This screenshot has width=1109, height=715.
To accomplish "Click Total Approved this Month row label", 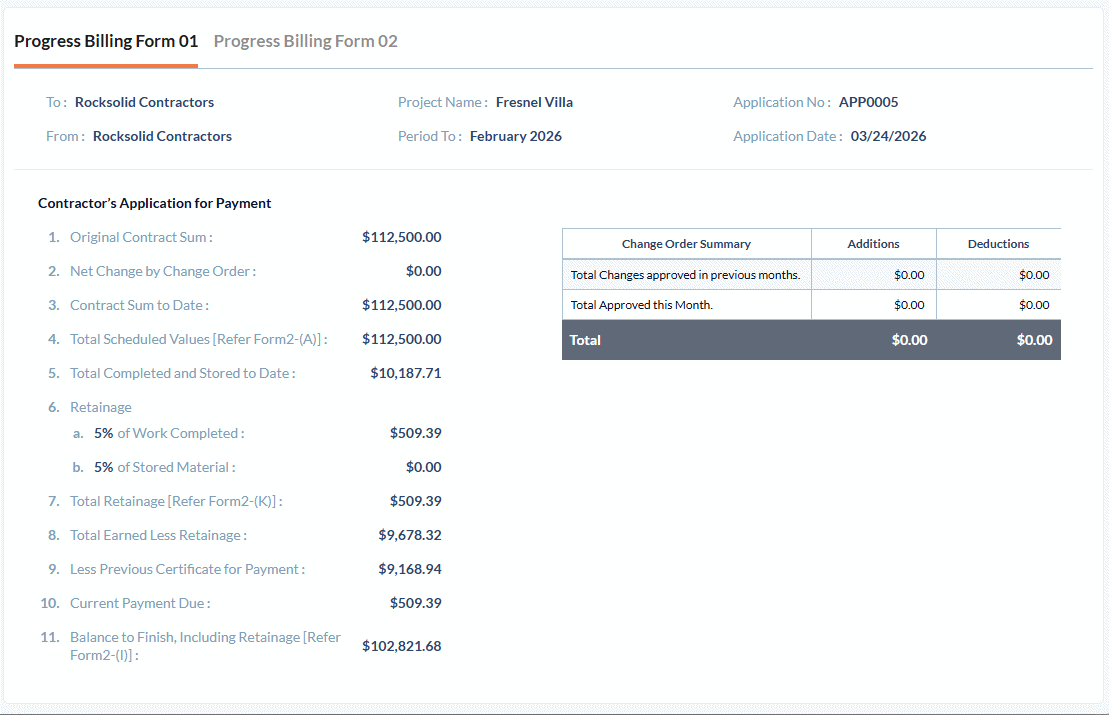I will [x=641, y=305].
